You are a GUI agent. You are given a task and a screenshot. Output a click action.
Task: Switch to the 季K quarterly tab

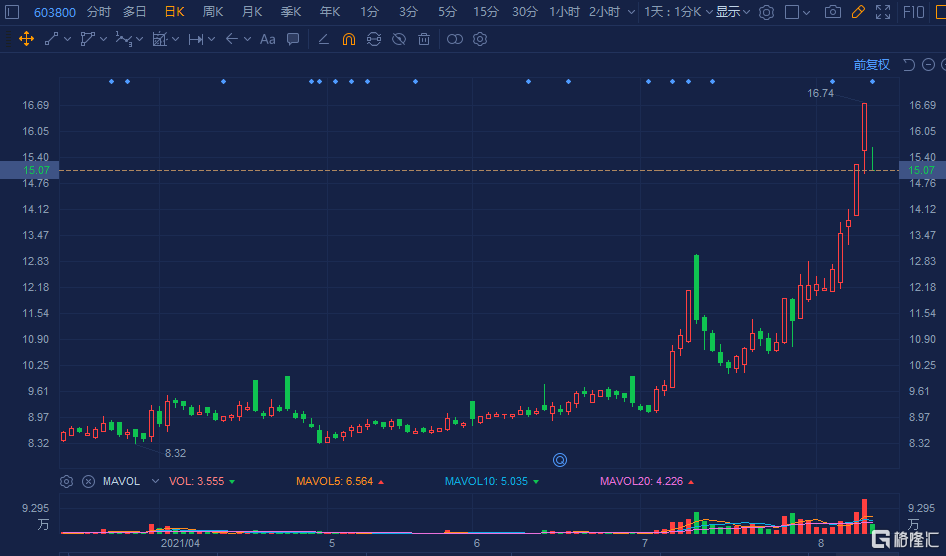291,12
